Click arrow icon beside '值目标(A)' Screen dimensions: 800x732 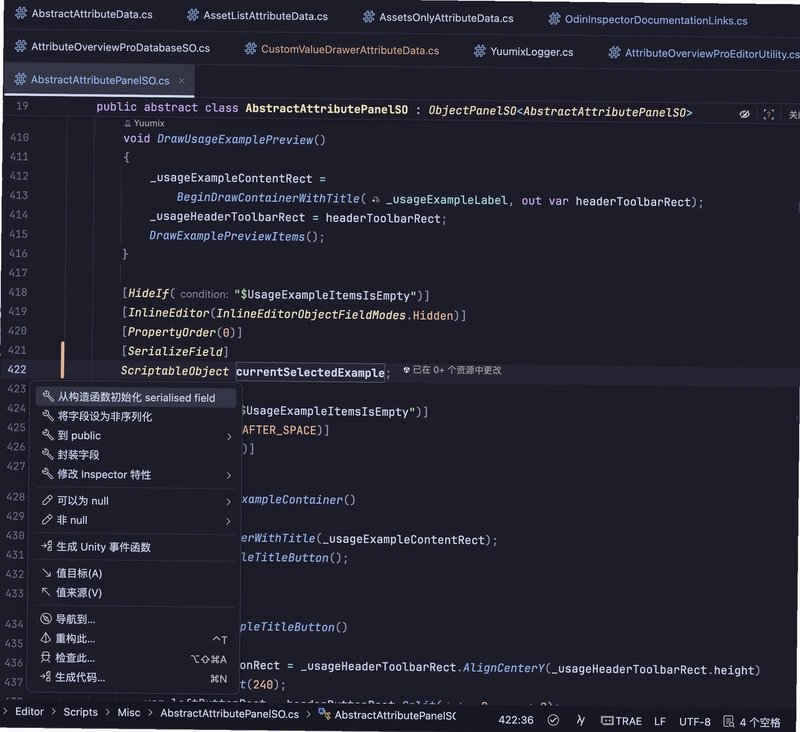point(46,573)
